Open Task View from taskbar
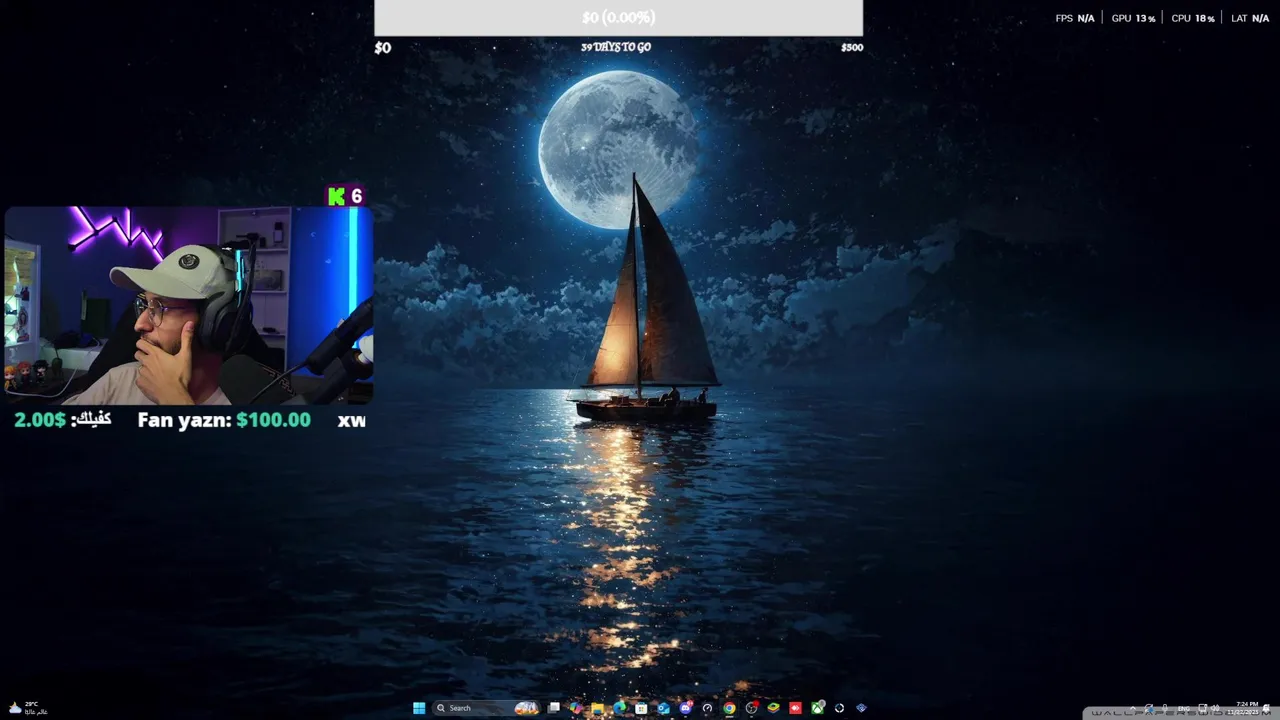The height and width of the screenshot is (720, 1280). click(553, 708)
